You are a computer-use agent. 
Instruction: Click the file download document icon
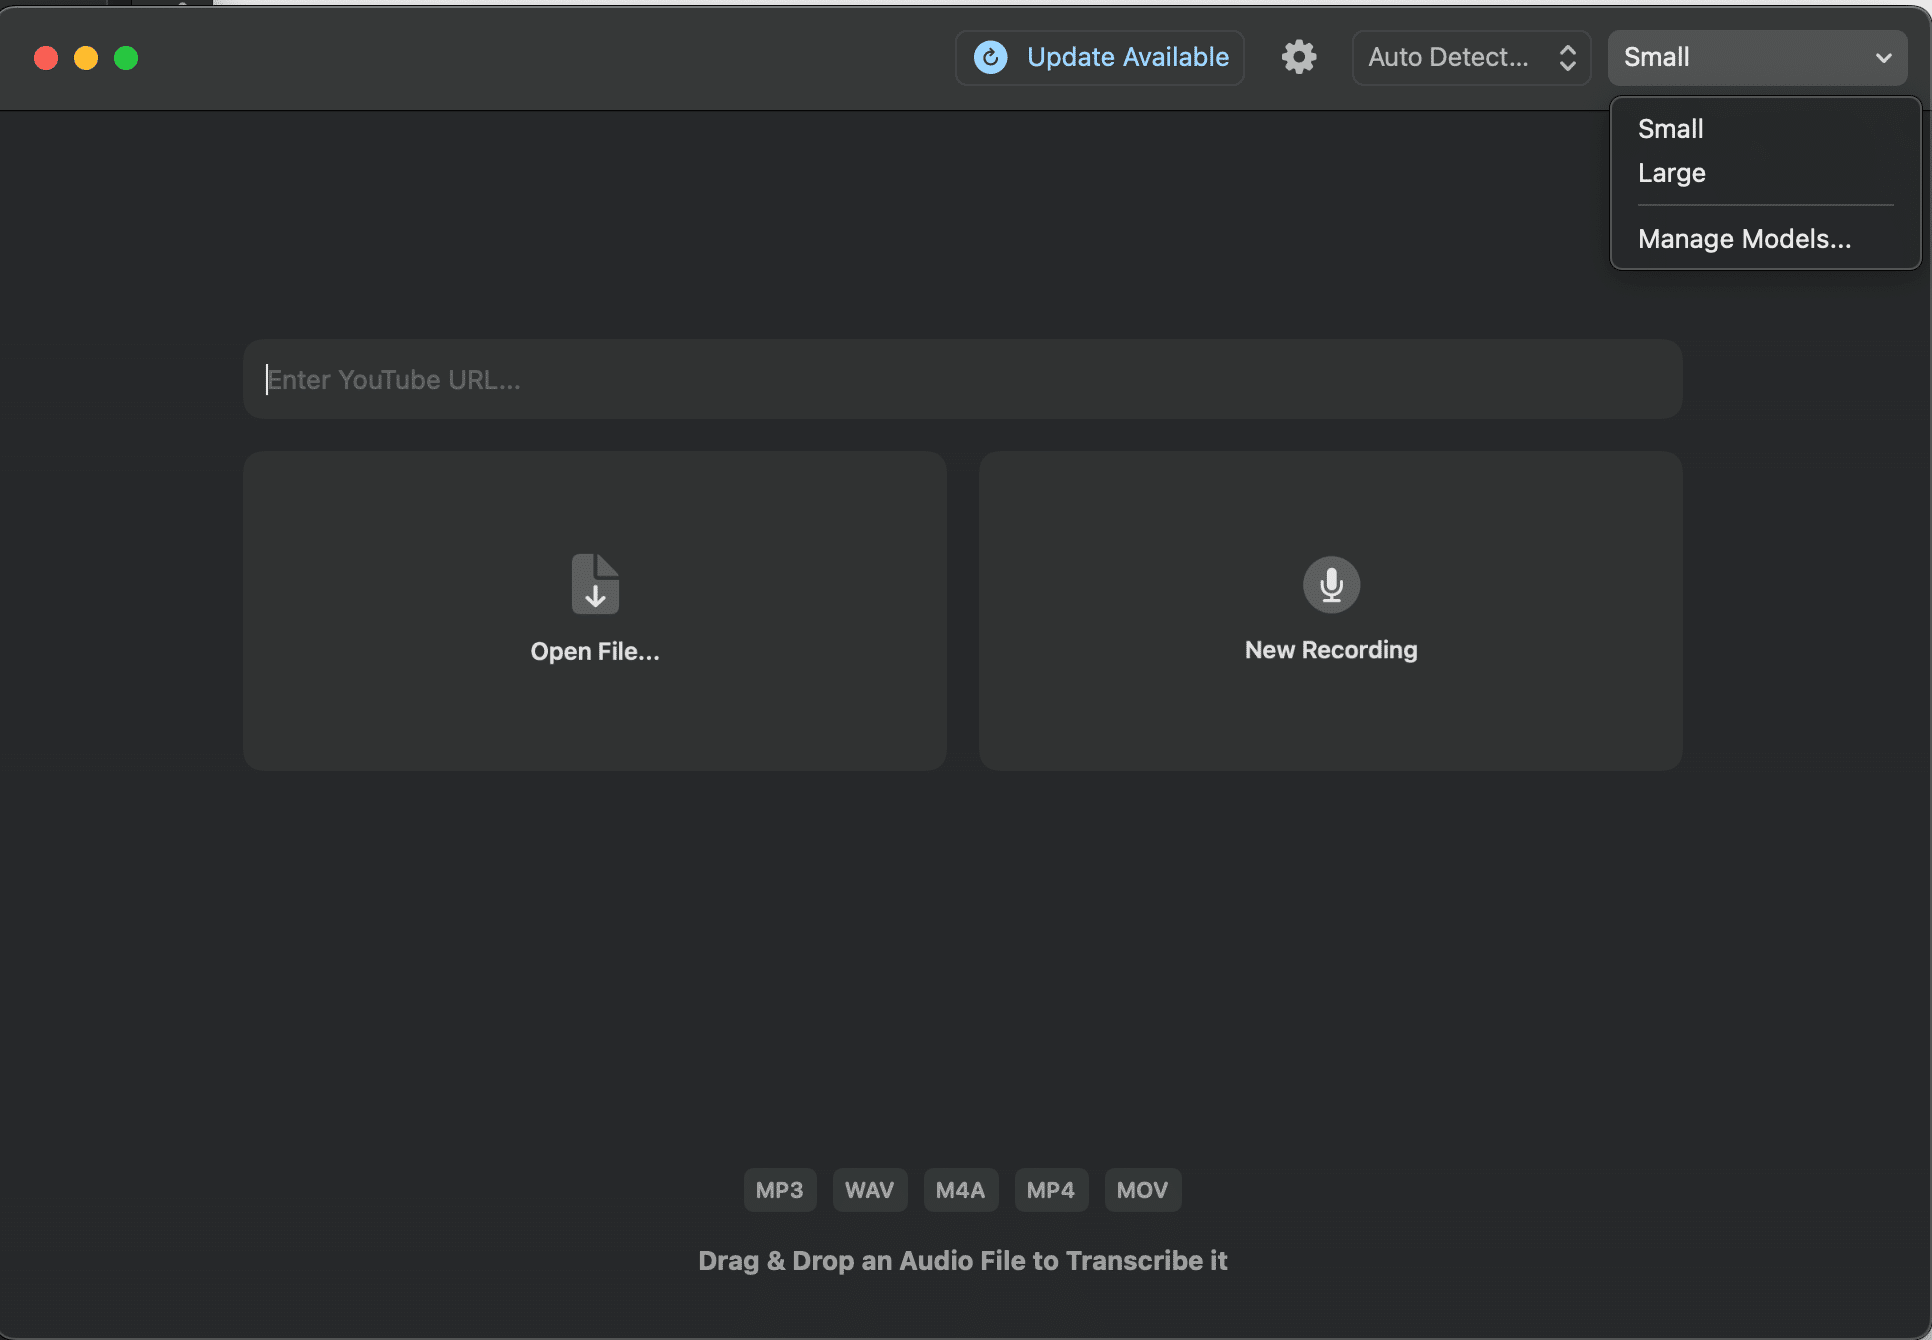click(595, 584)
